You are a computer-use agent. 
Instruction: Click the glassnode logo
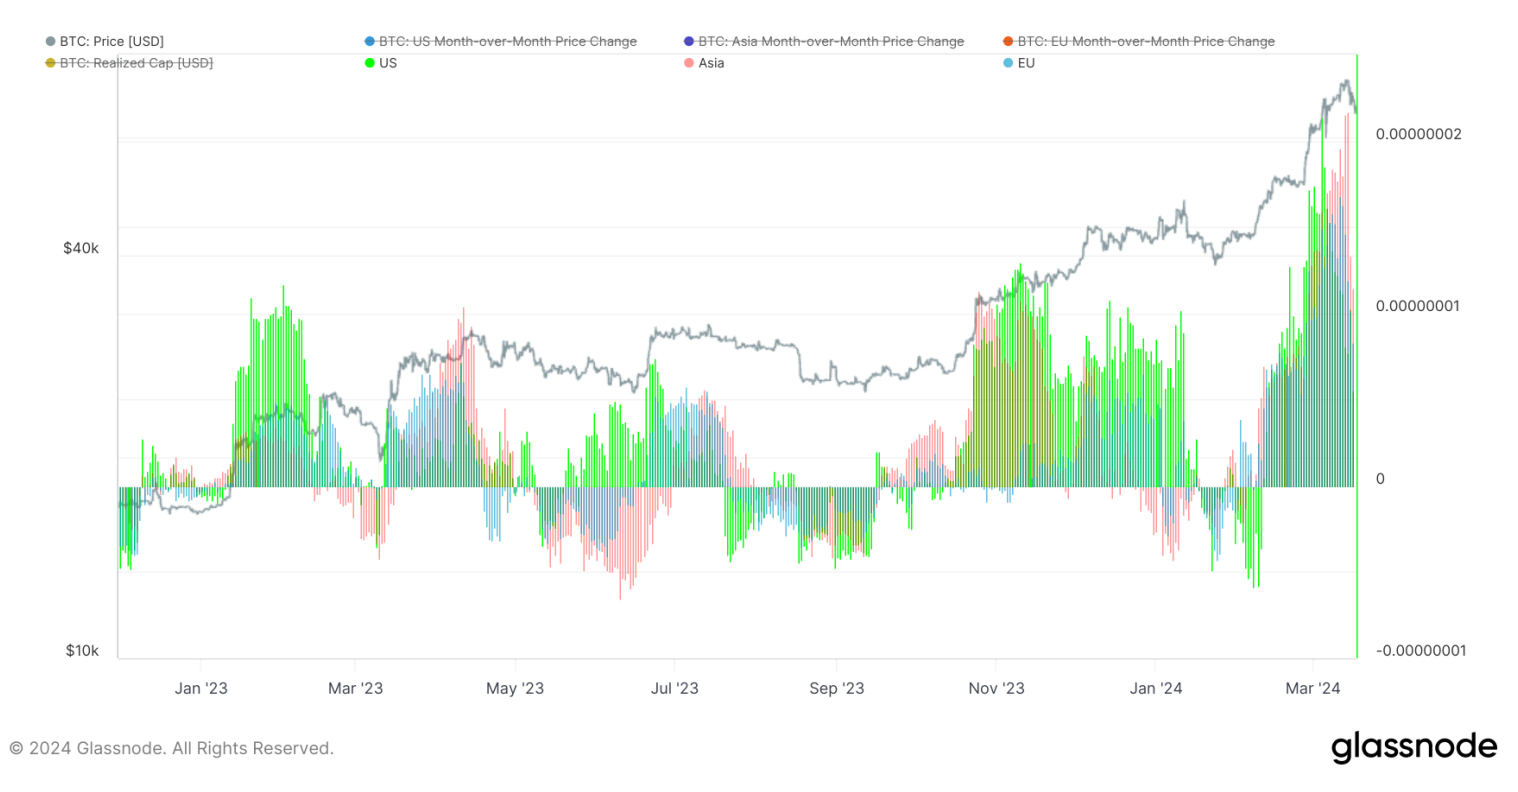(x=1414, y=748)
